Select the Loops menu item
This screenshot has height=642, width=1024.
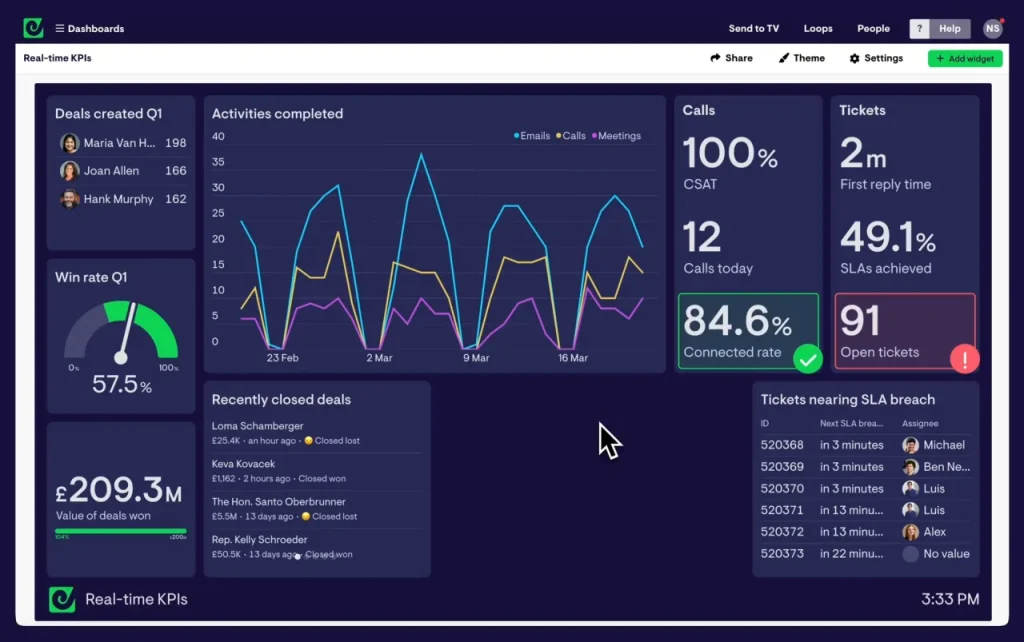pos(817,28)
